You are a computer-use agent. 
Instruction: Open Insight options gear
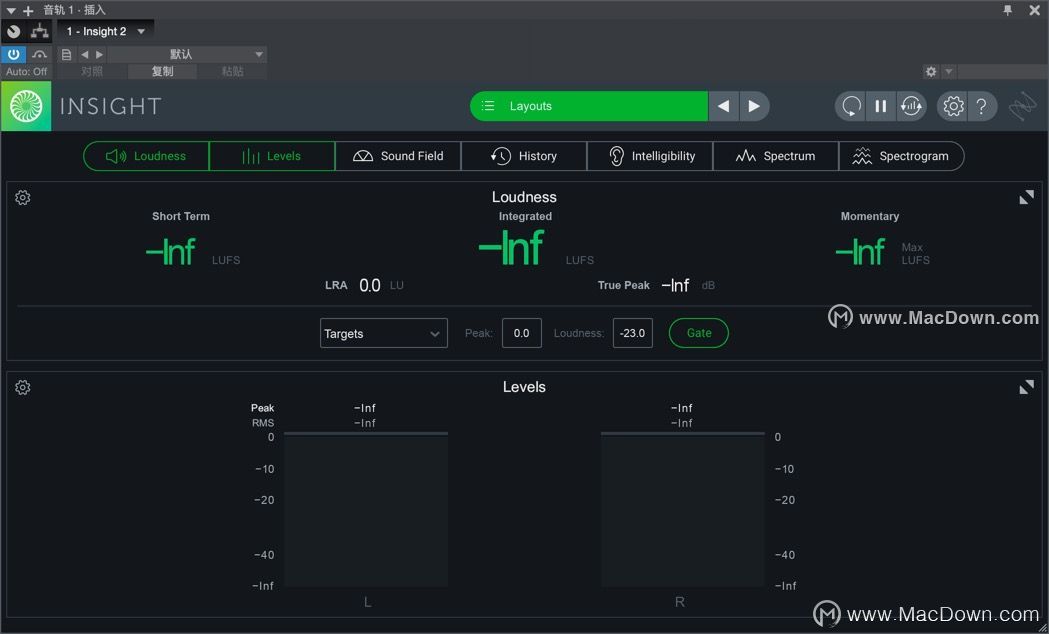click(x=953, y=106)
